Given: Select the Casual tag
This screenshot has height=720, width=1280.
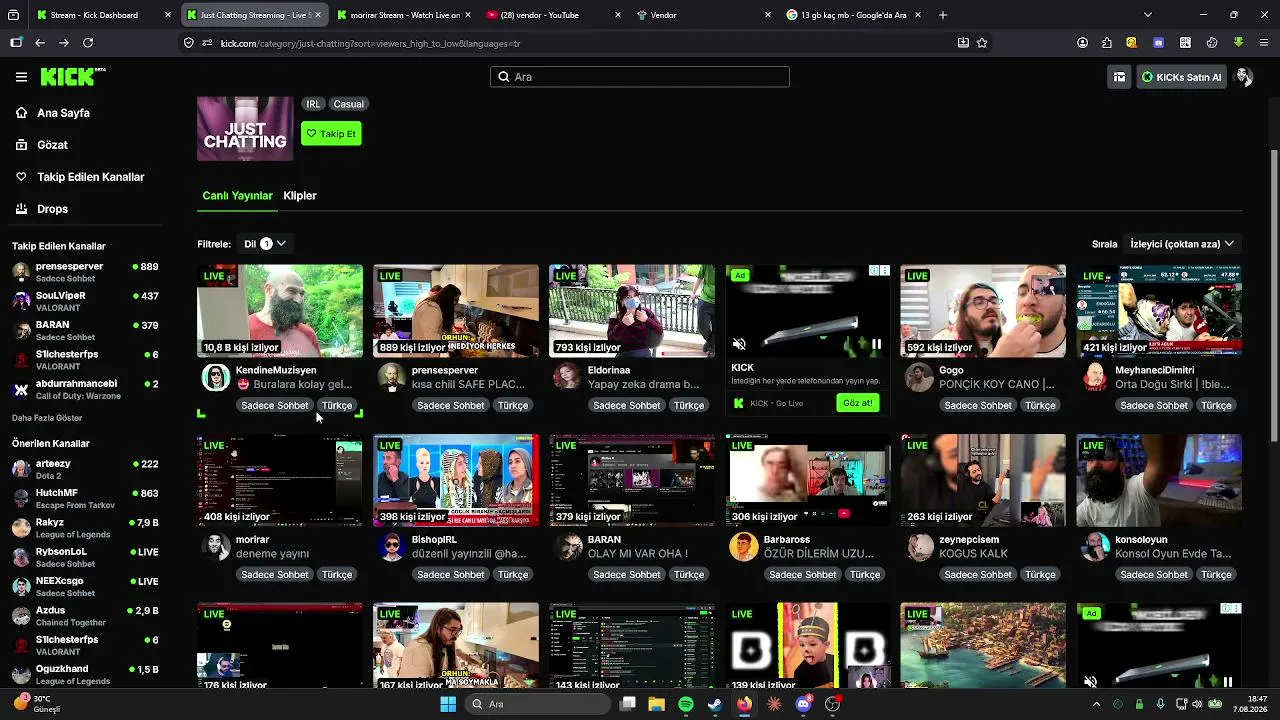Looking at the screenshot, I should tap(349, 104).
